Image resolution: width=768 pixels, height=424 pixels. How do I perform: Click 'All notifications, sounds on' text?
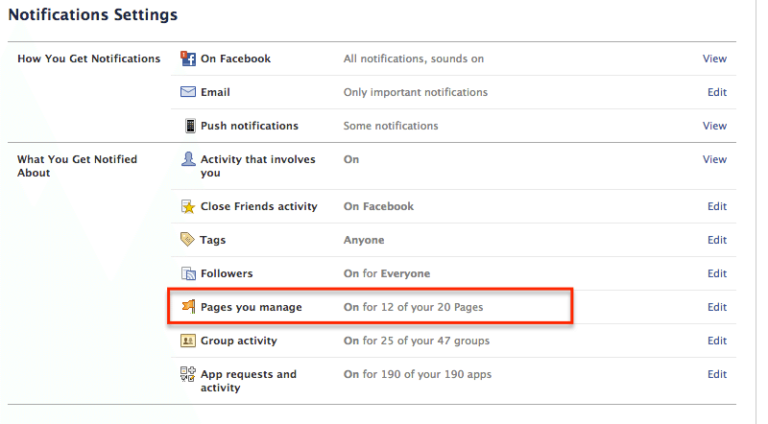(x=413, y=59)
